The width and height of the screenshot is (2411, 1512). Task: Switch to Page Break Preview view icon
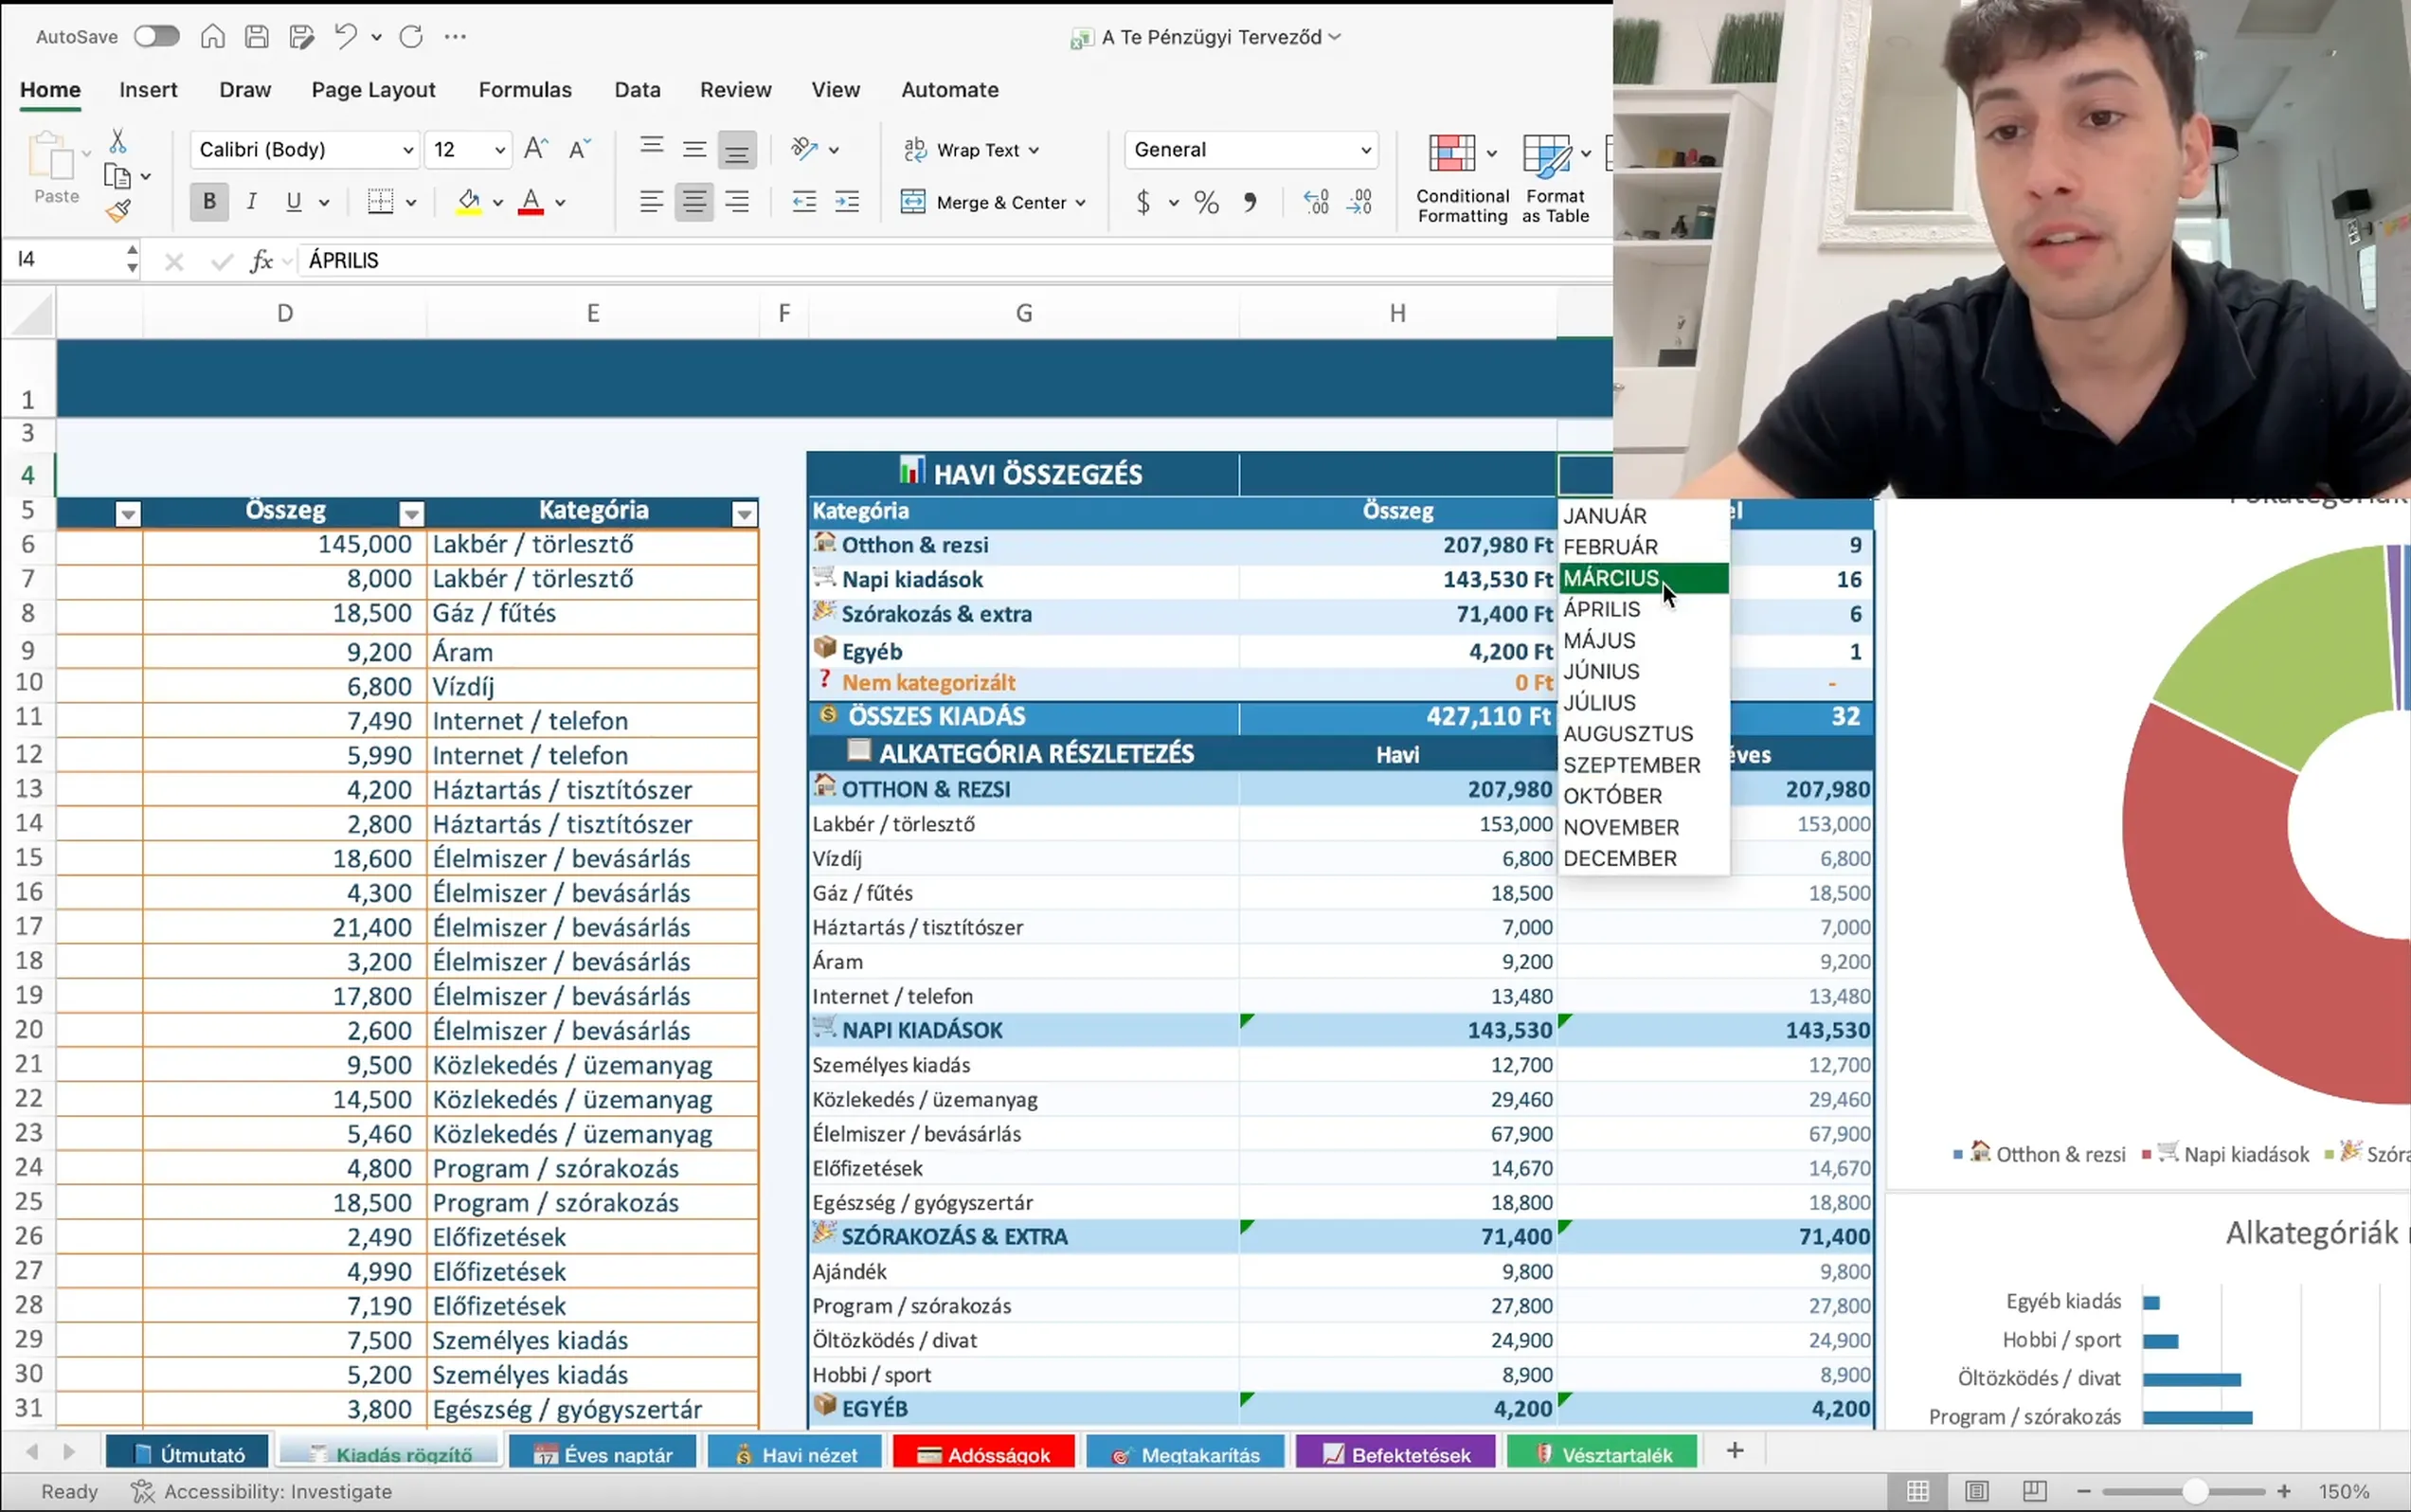click(x=2034, y=1491)
